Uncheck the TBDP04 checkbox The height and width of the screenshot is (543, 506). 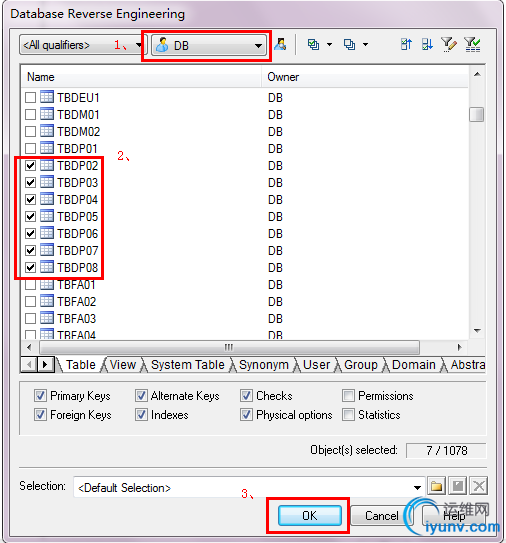[30, 199]
